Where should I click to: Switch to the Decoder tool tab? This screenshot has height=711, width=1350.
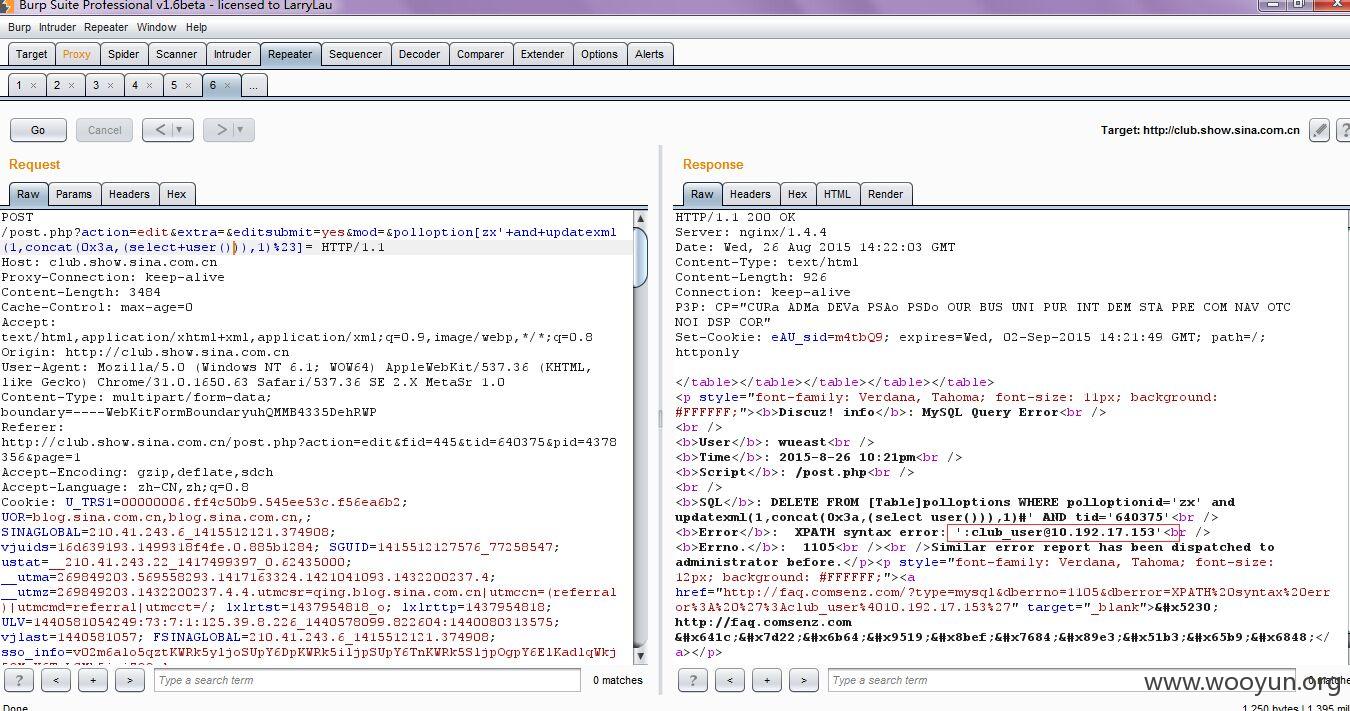(x=419, y=54)
